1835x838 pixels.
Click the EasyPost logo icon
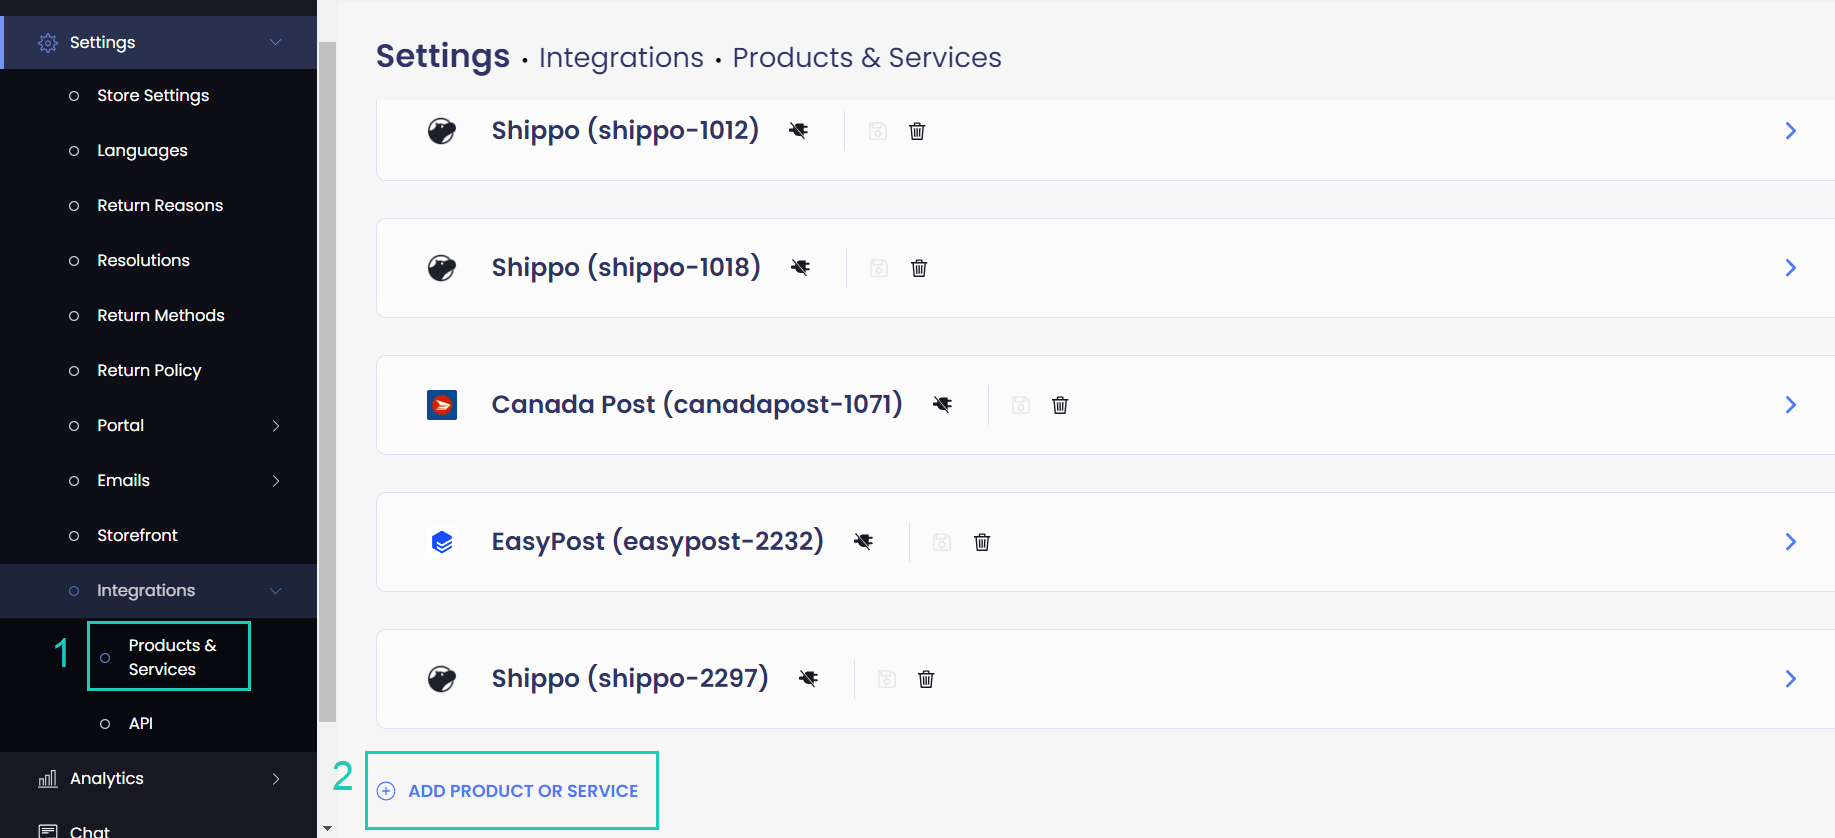[442, 542]
